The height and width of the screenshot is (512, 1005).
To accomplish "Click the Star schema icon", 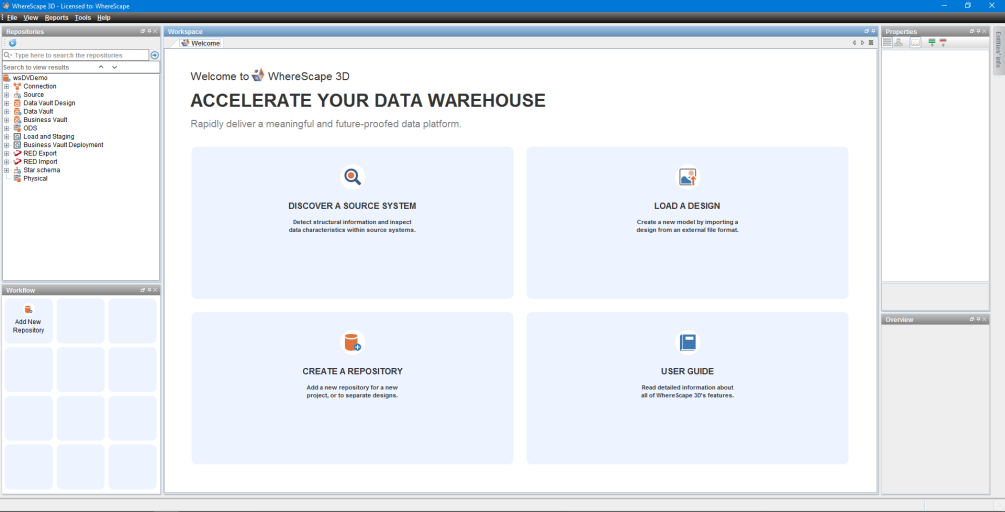I will pos(17,170).
